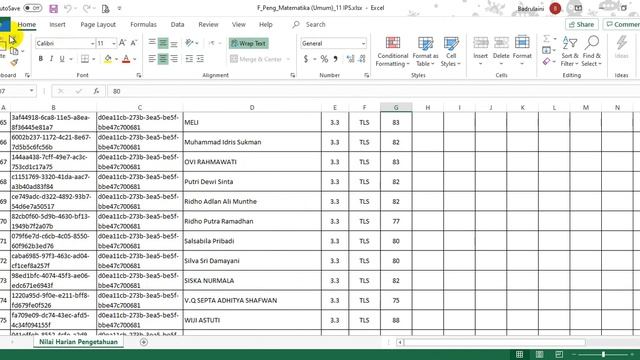Click the Increase Font Size icon

(x=122, y=43)
